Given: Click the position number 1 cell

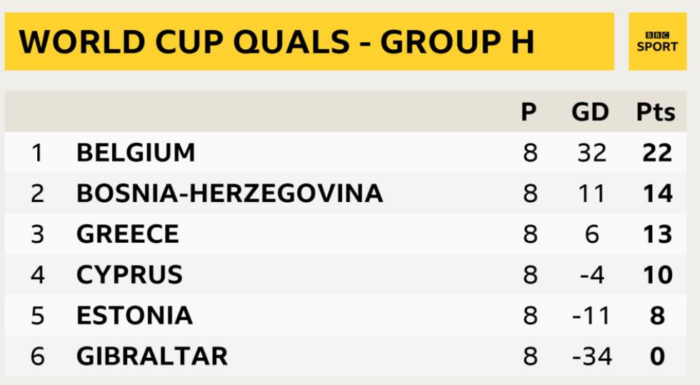Looking at the screenshot, I should 38,153.
